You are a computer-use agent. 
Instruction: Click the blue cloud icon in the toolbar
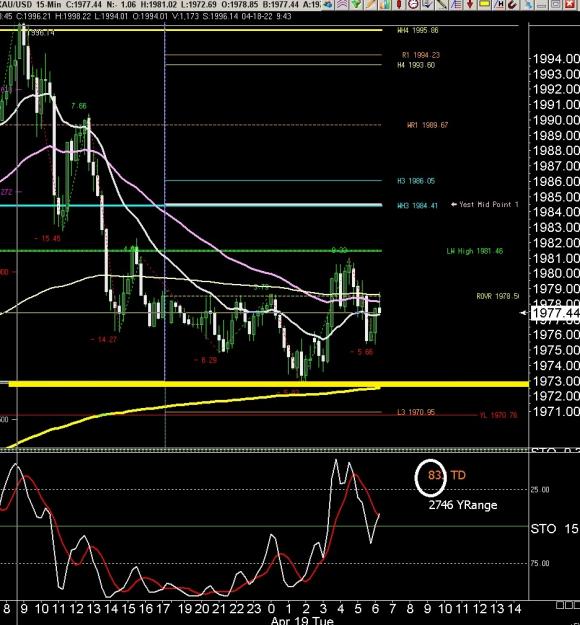pyautogui.click(x=328, y=4)
